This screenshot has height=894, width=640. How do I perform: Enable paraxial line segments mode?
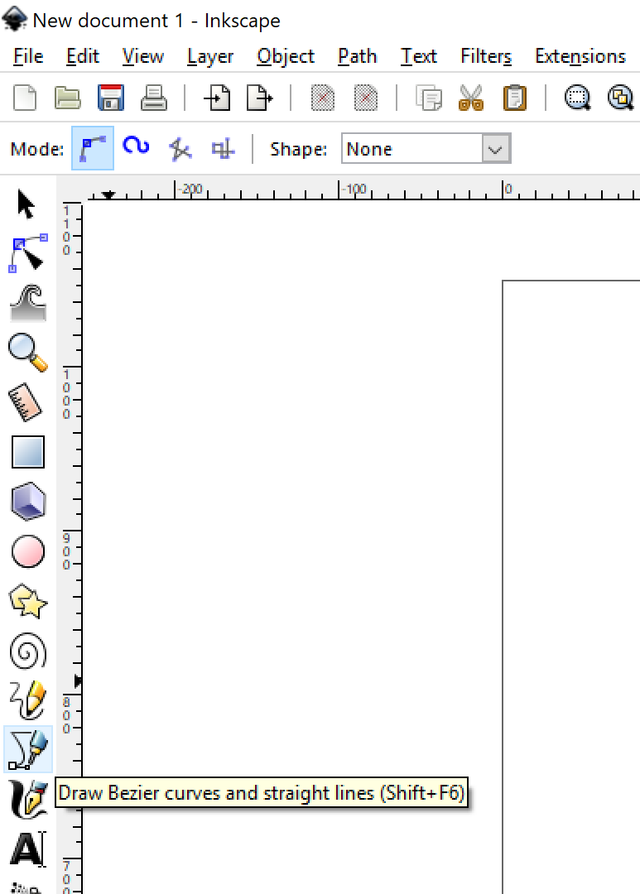[223, 149]
